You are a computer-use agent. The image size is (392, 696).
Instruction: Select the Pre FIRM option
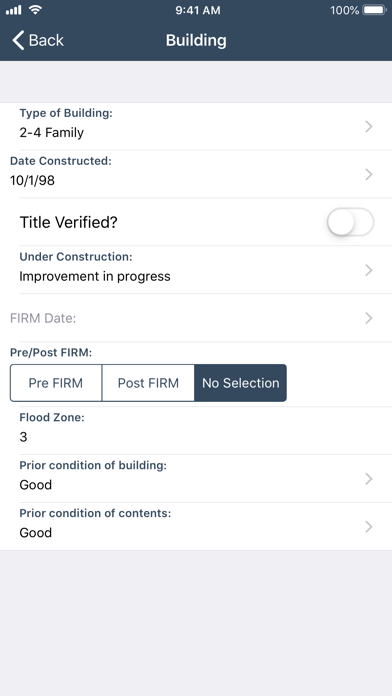(56, 383)
